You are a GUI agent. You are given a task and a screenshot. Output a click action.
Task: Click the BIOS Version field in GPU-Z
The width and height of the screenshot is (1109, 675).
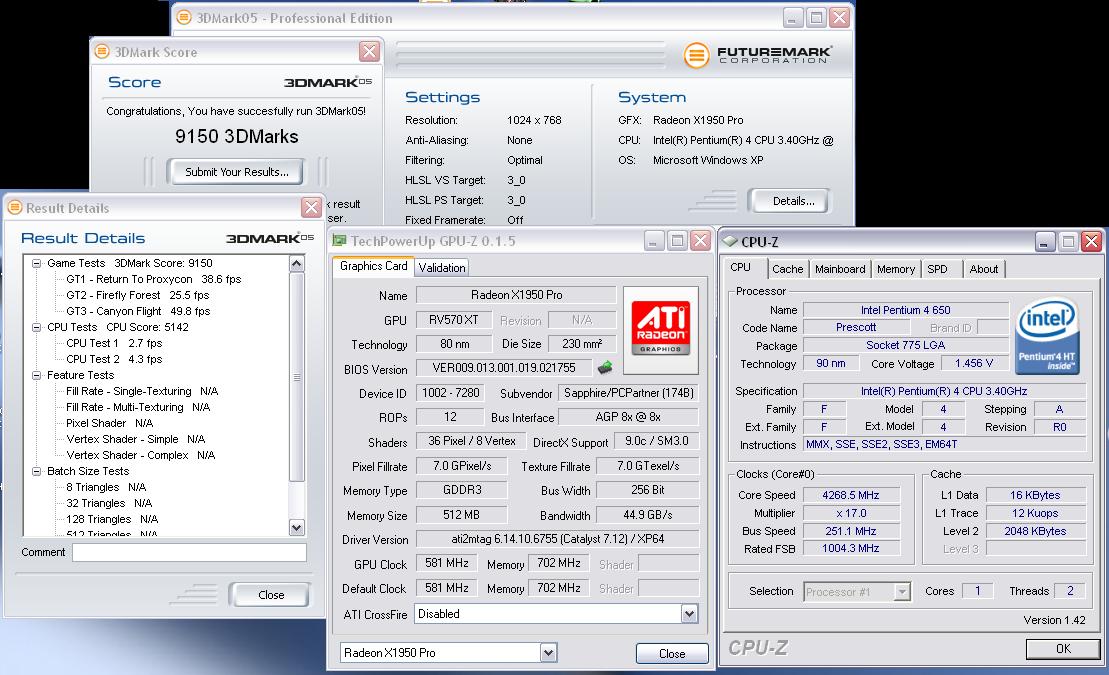point(504,368)
